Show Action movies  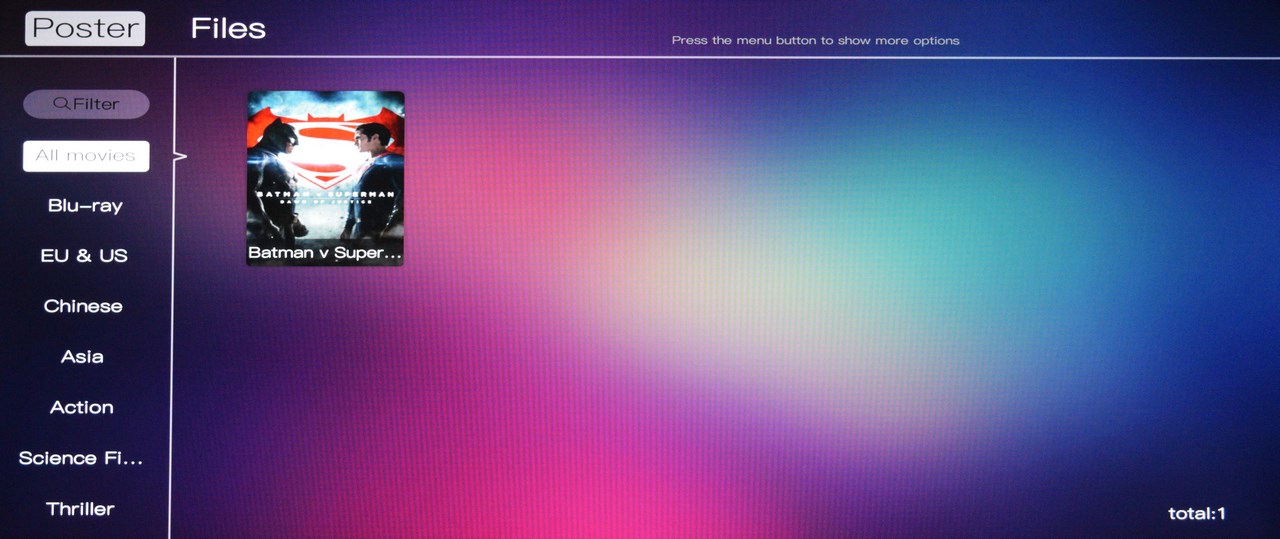tap(82, 408)
